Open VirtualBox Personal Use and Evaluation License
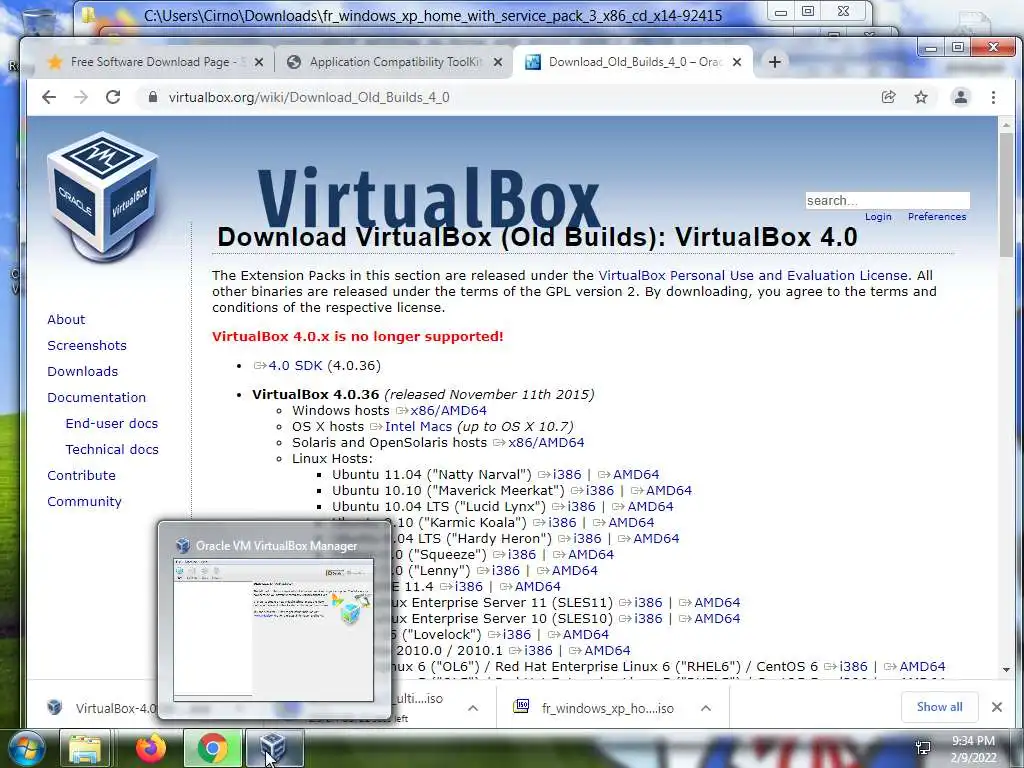The image size is (1024, 768). point(753,276)
